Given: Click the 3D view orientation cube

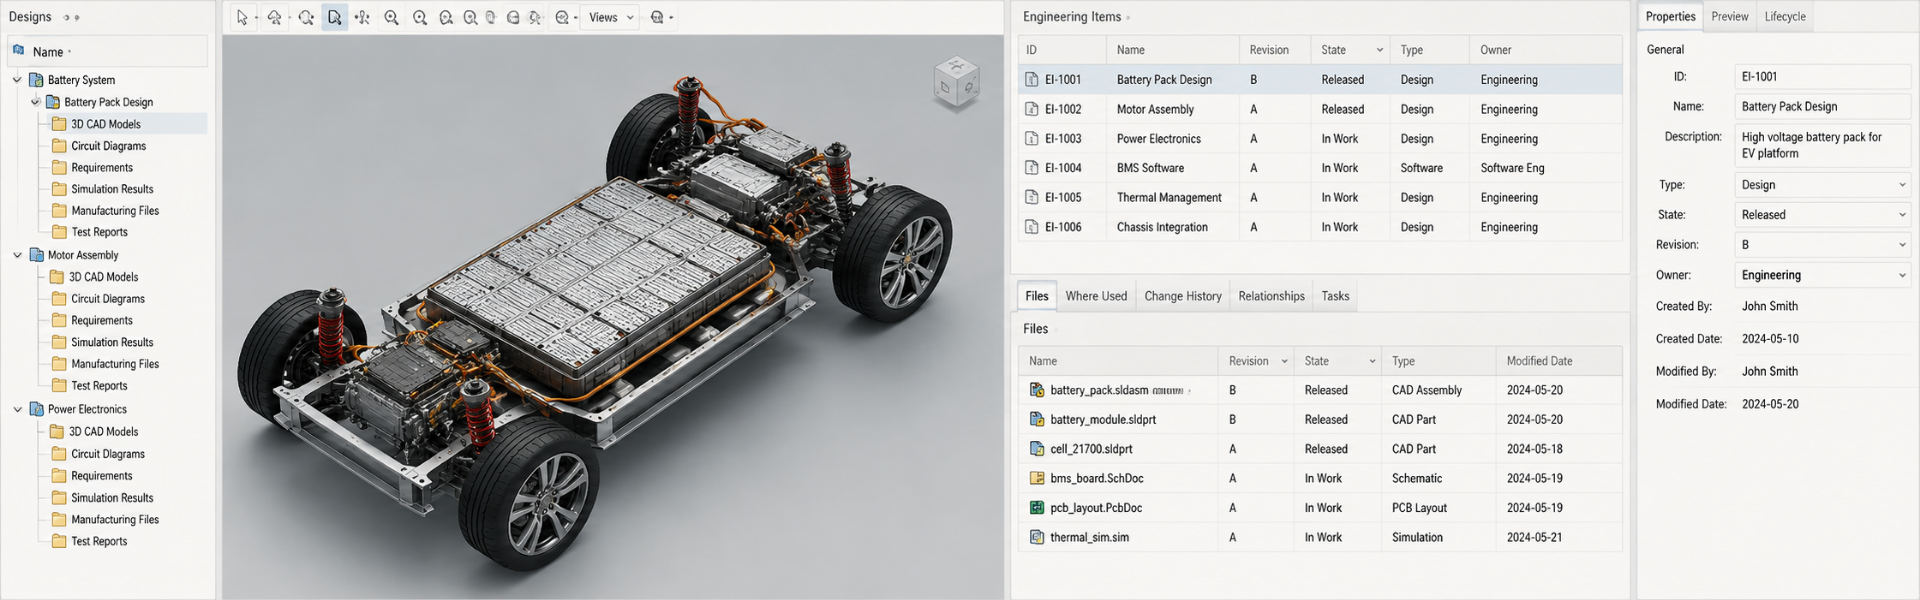Looking at the screenshot, I should point(955,81).
